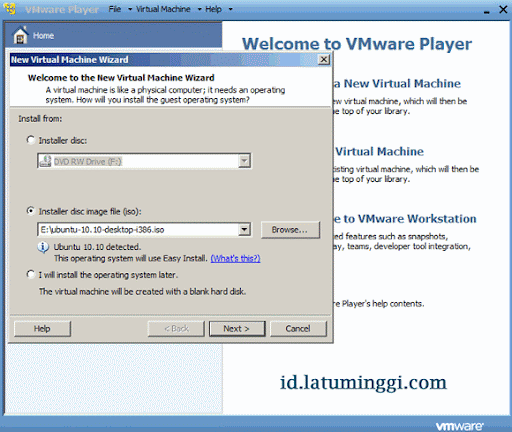The width and height of the screenshot is (512, 432).
Task: Click the Next > button
Action: pos(237,329)
